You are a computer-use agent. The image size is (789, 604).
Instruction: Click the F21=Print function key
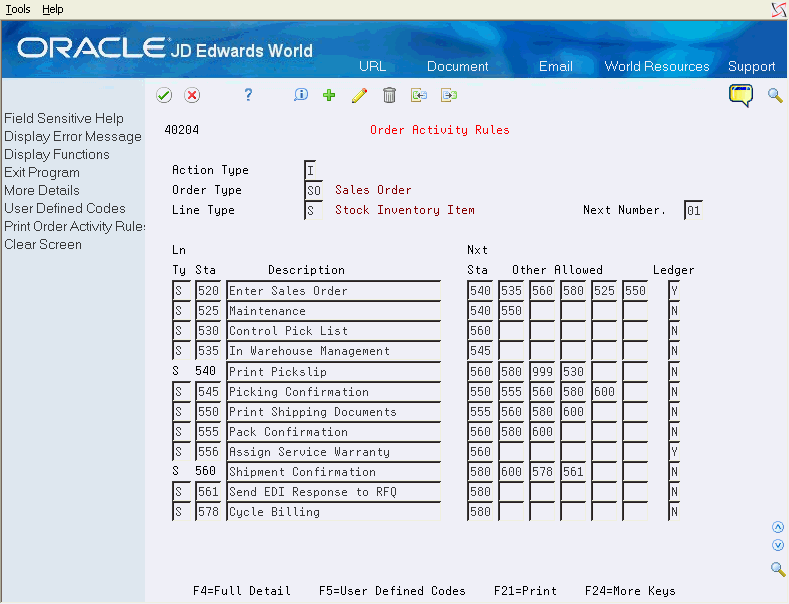[x=525, y=590]
